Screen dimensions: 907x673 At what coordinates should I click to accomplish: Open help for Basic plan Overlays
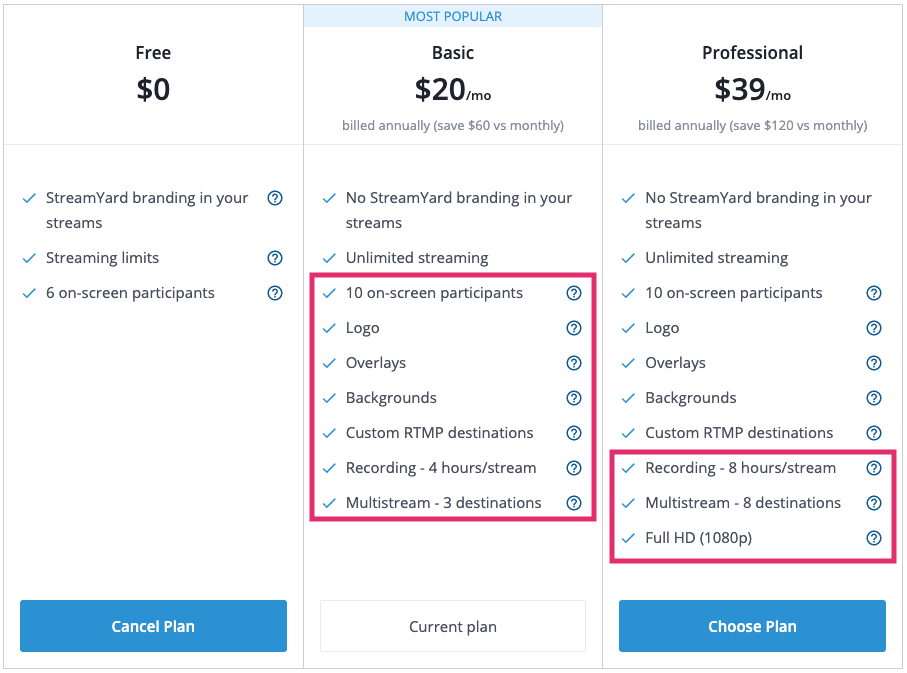click(x=574, y=363)
